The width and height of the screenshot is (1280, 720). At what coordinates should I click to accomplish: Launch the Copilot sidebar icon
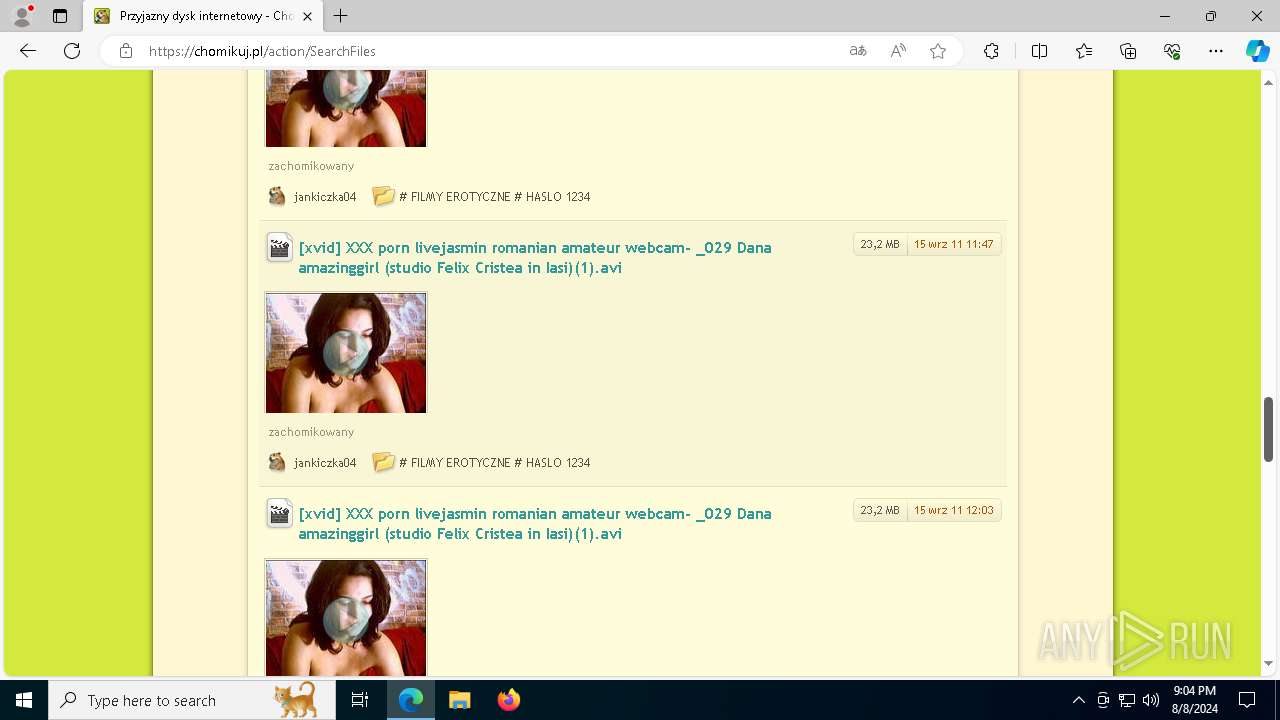1257,51
